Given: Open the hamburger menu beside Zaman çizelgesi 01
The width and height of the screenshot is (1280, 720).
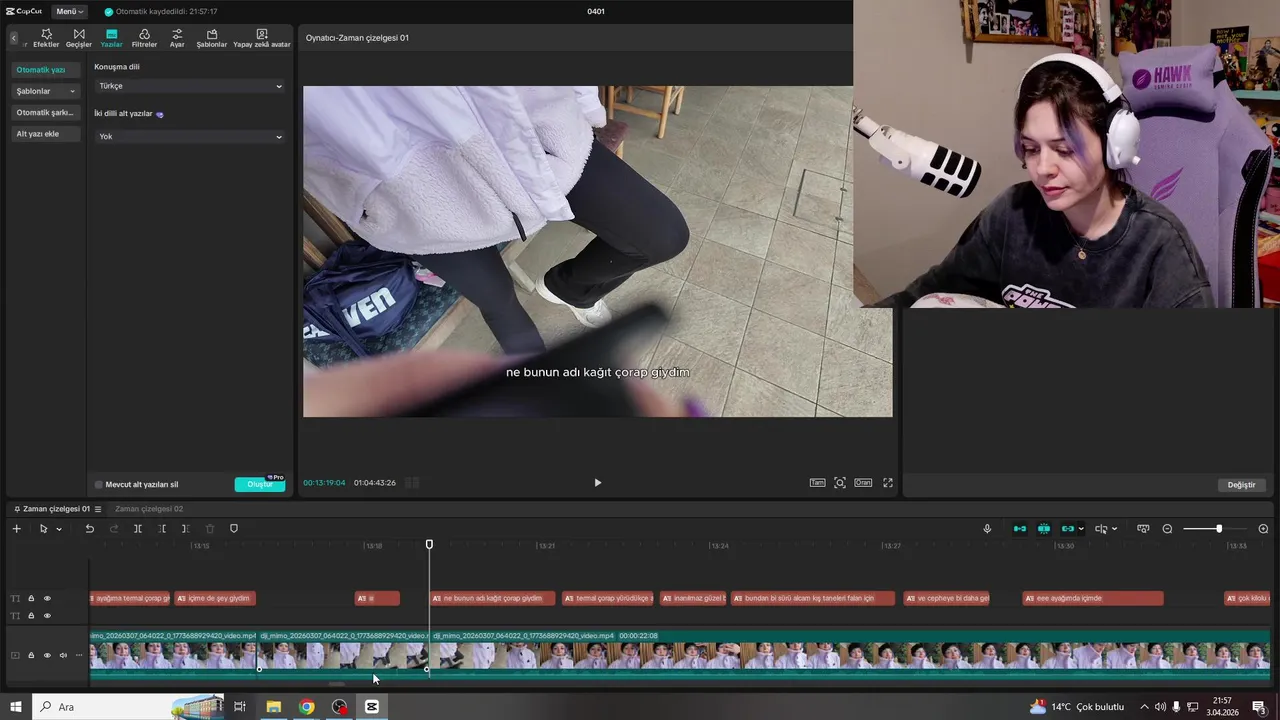Looking at the screenshot, I should click(x=98, y=509).
